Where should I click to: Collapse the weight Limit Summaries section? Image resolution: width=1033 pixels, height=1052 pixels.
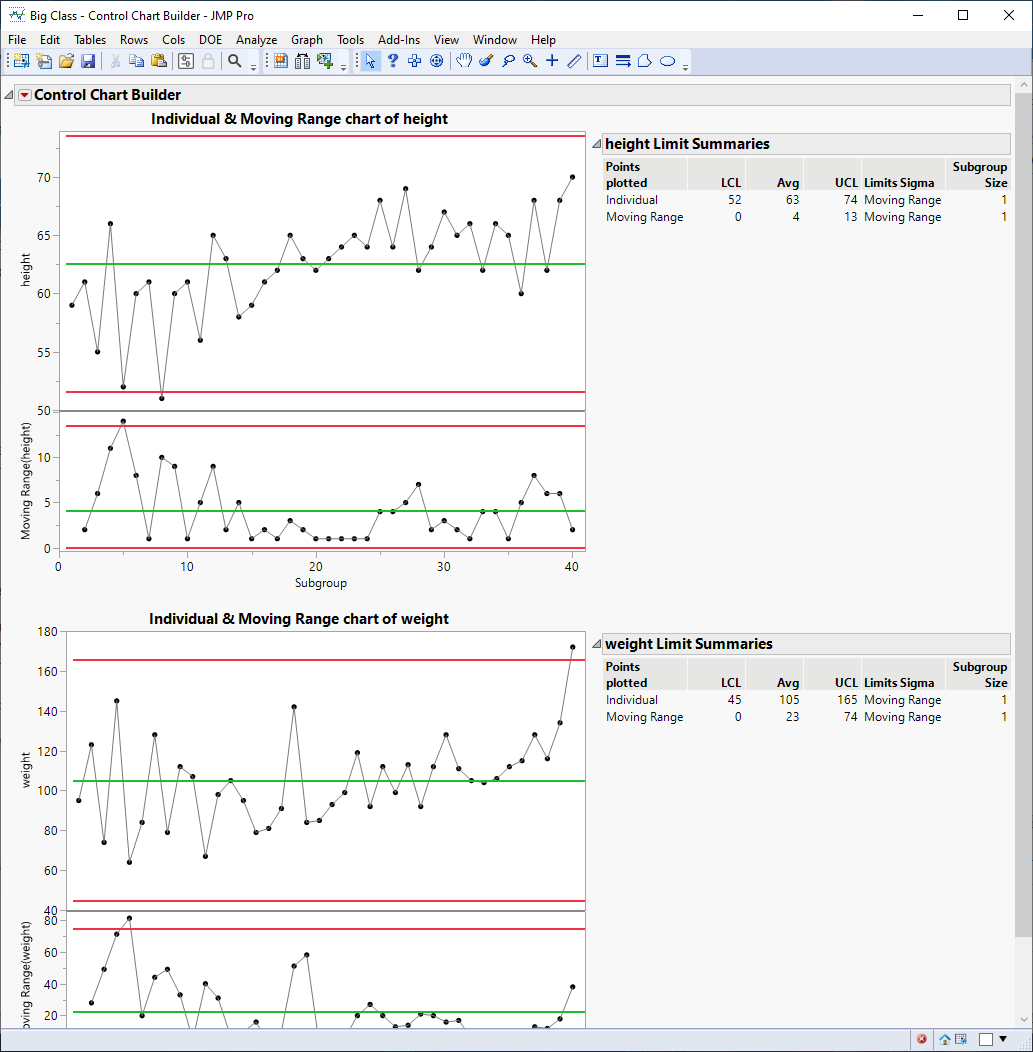596,644
